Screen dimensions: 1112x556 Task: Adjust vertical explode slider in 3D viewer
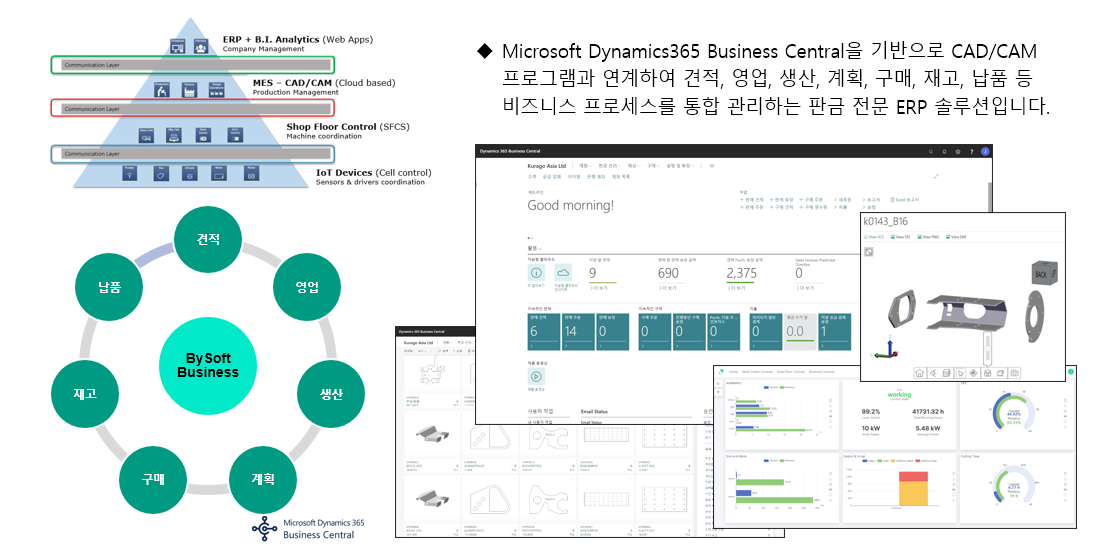(x=986, y=346)
